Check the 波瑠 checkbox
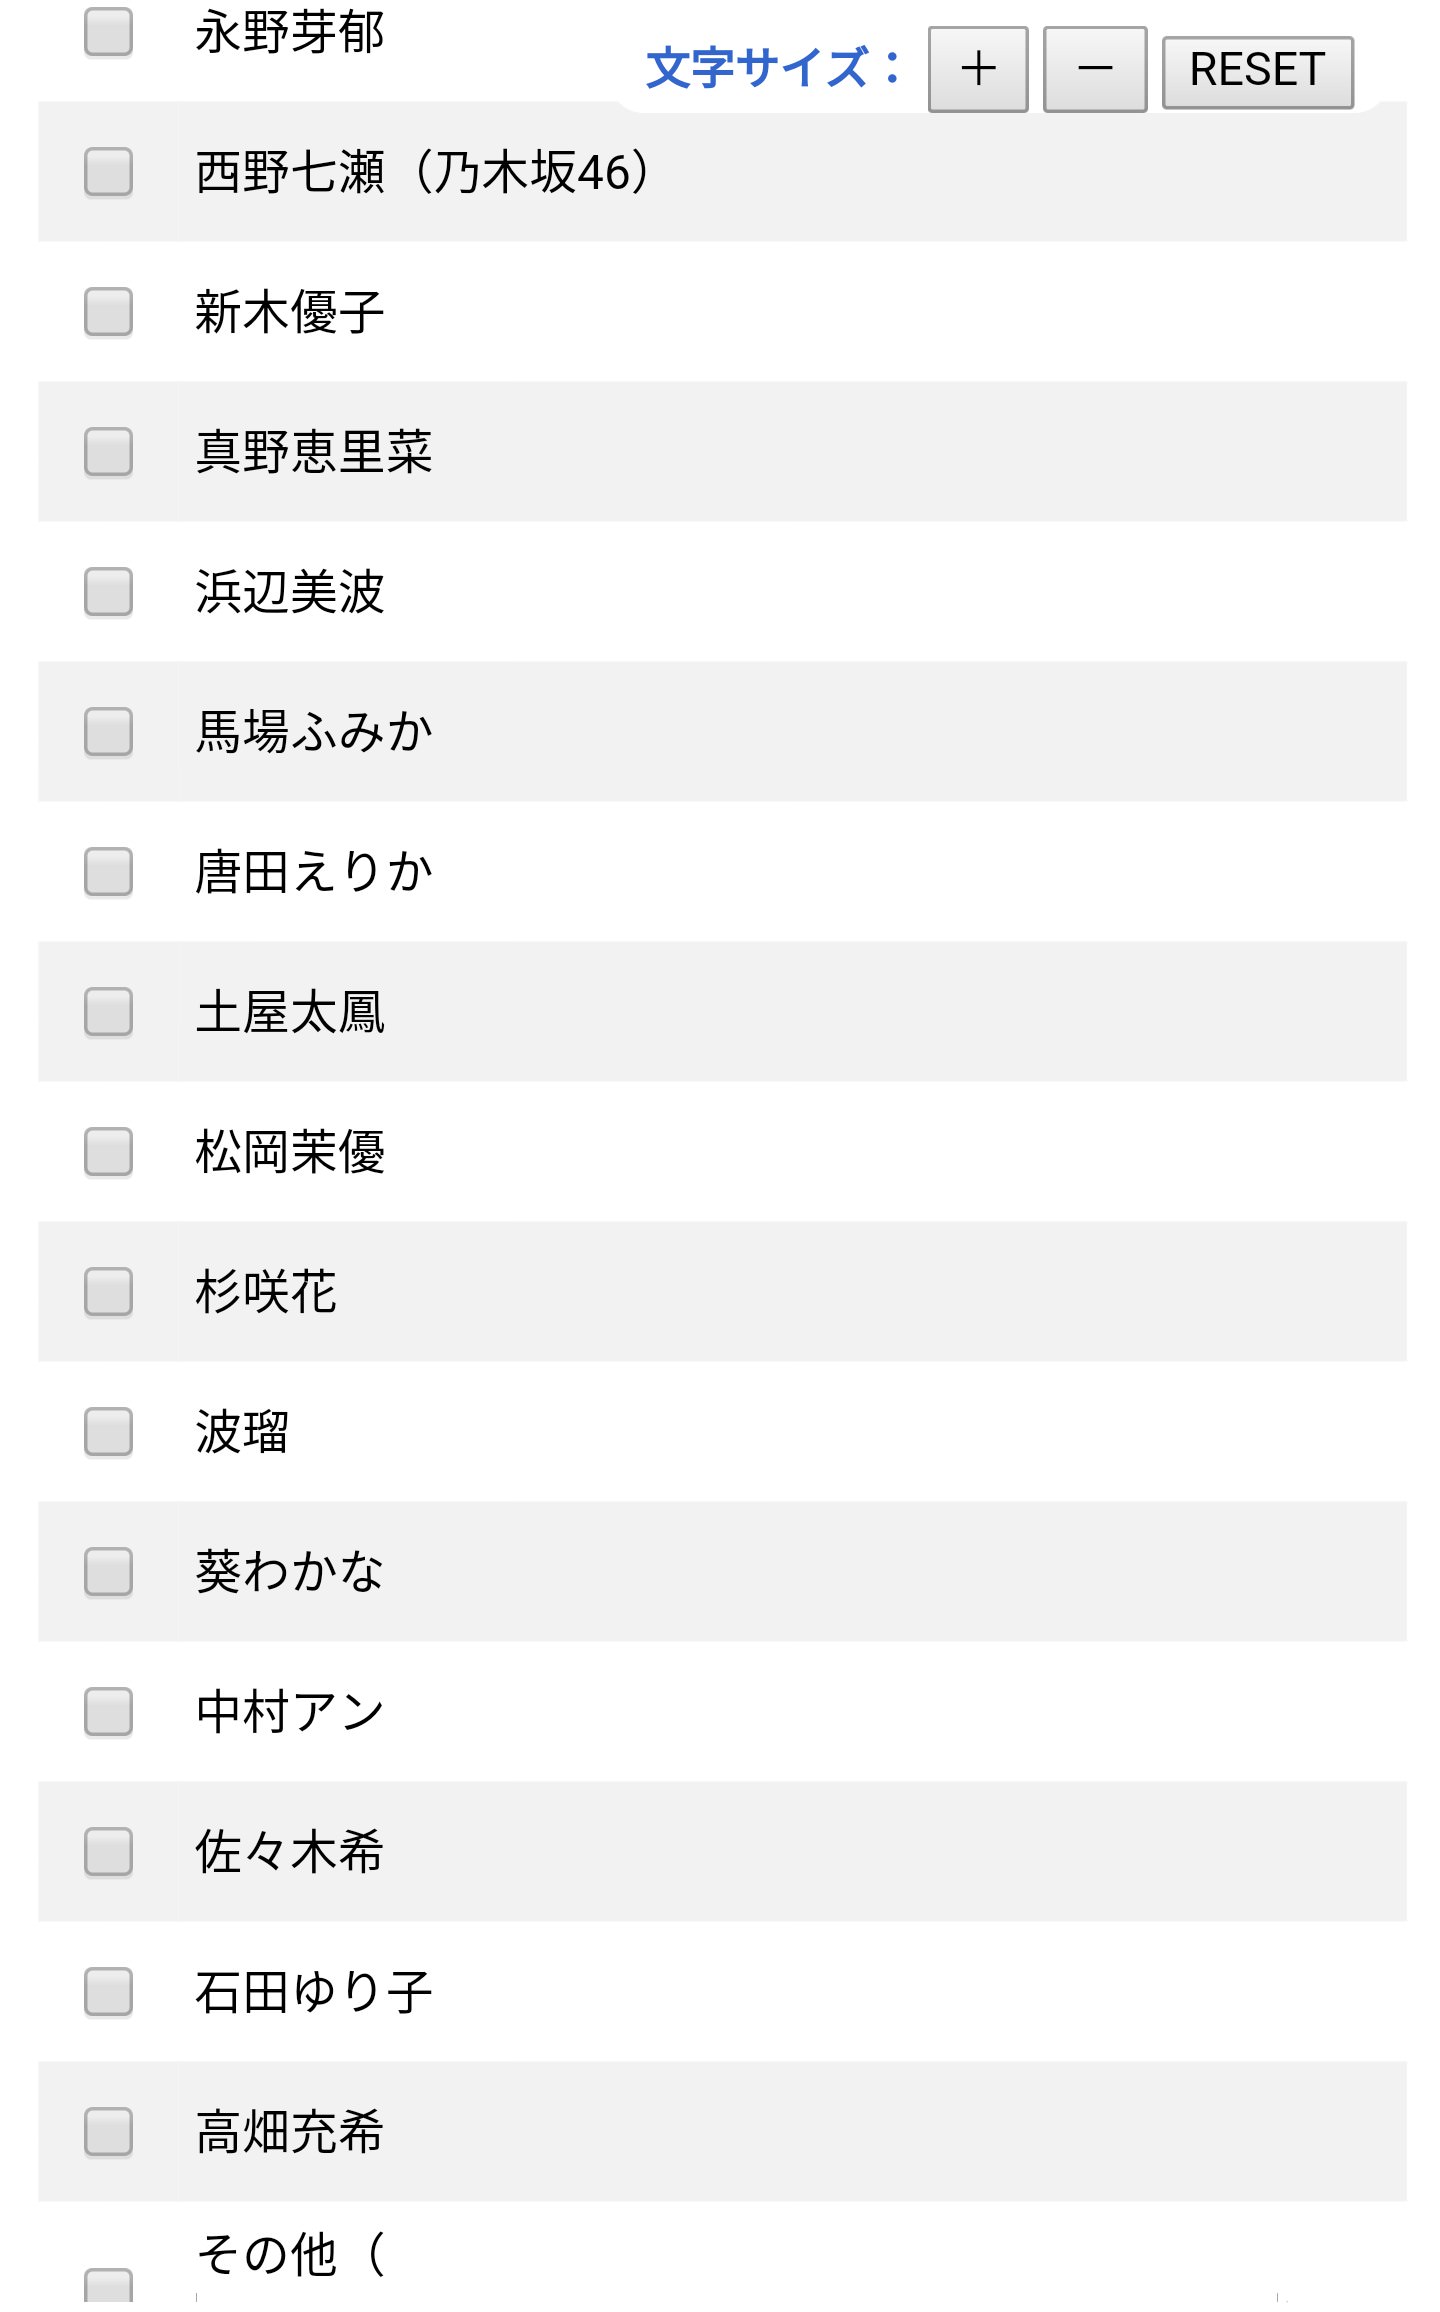The image size is (1440, 2312). coord(109,1432)
